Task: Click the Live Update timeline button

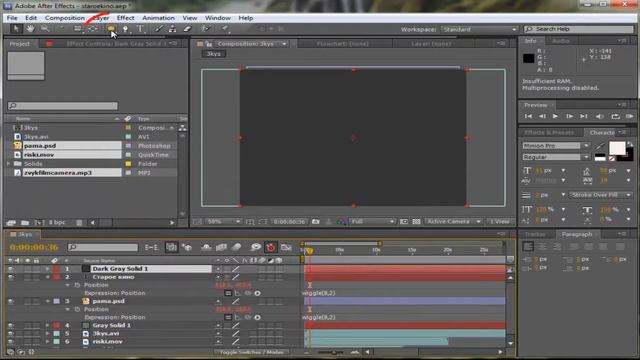Action: tap(171, 247)
